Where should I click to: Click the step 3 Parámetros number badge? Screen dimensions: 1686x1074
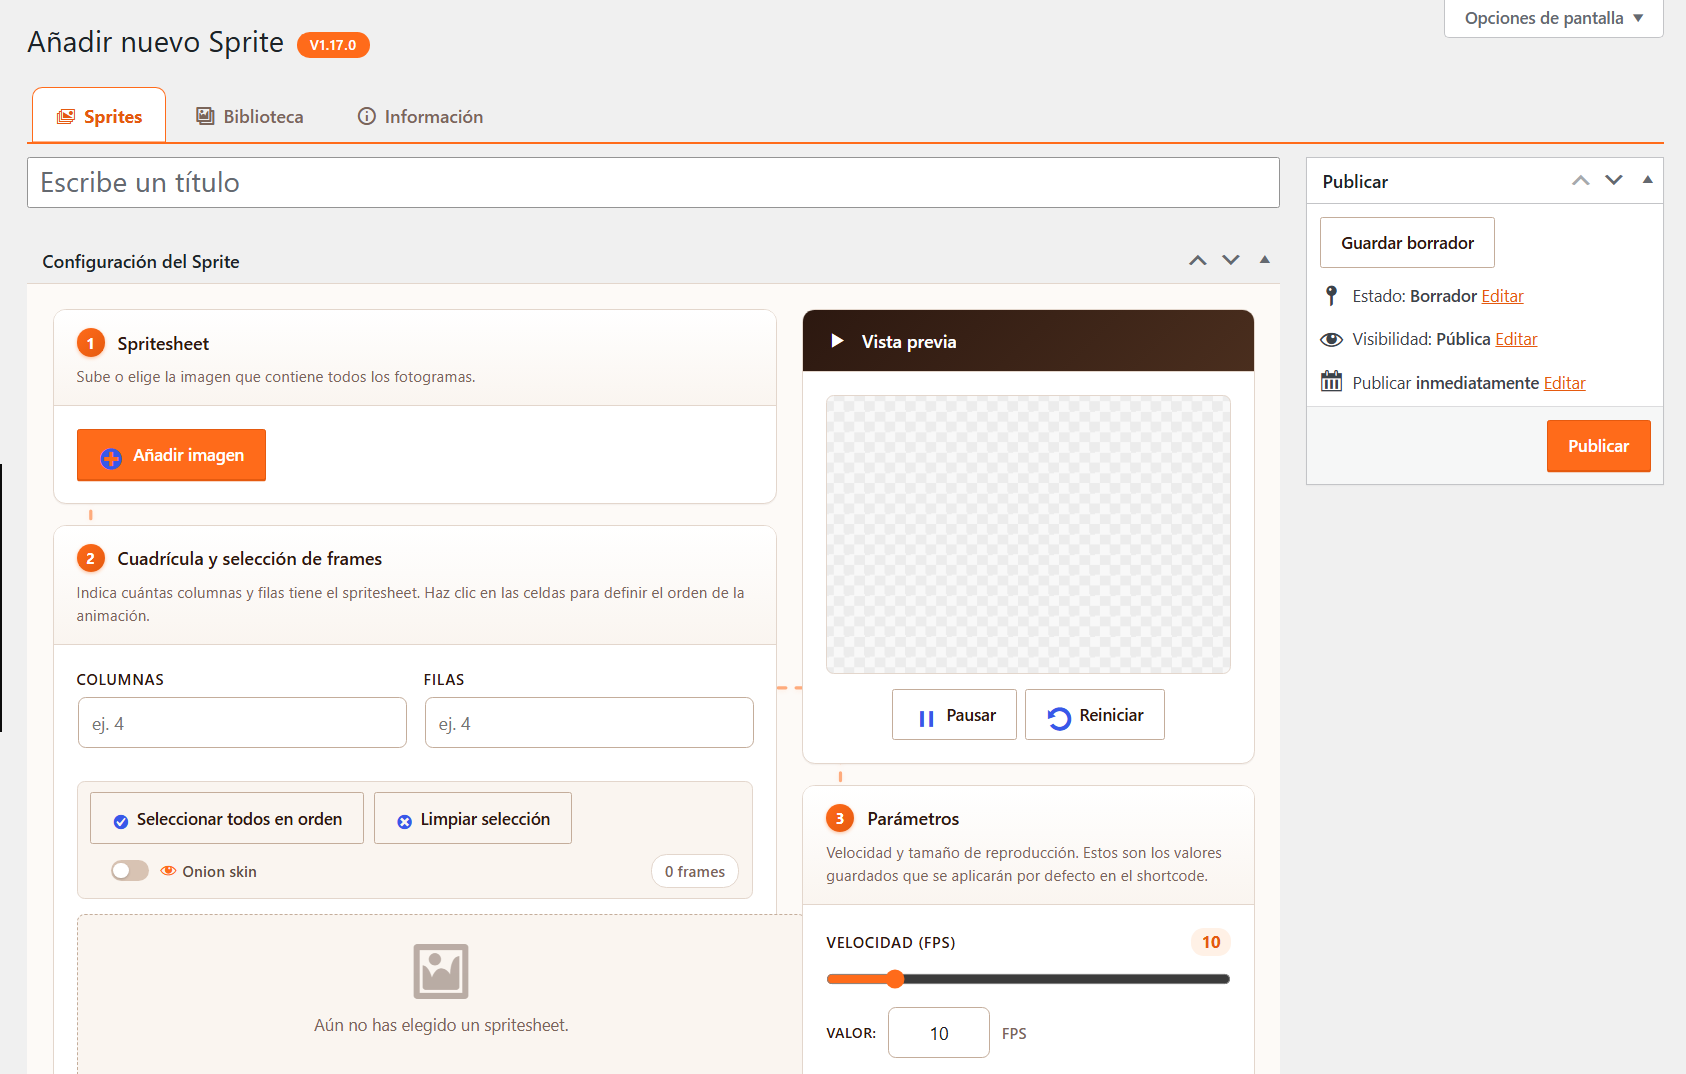coord(840,818)
